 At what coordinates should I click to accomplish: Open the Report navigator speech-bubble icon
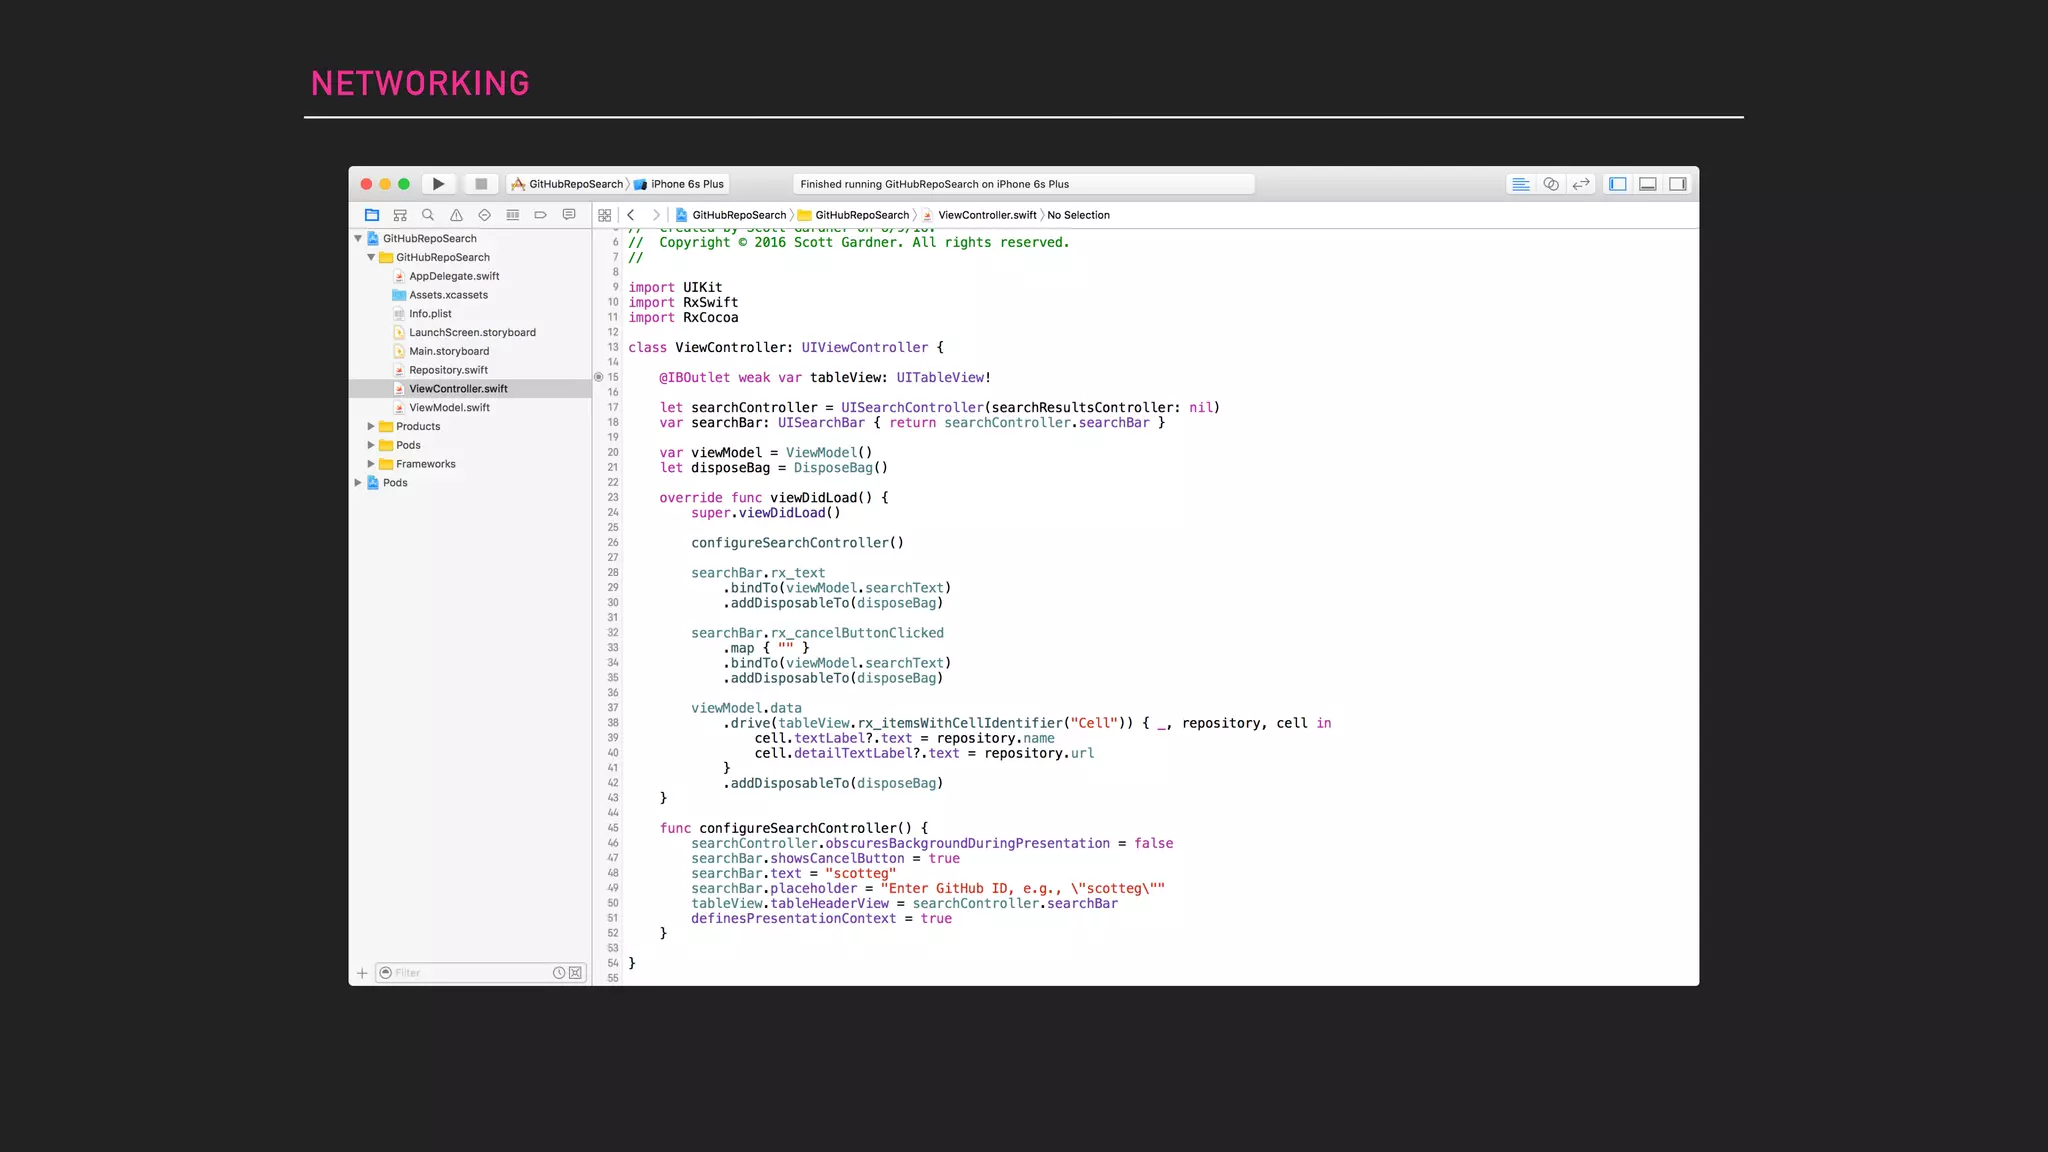coord(569,215)
